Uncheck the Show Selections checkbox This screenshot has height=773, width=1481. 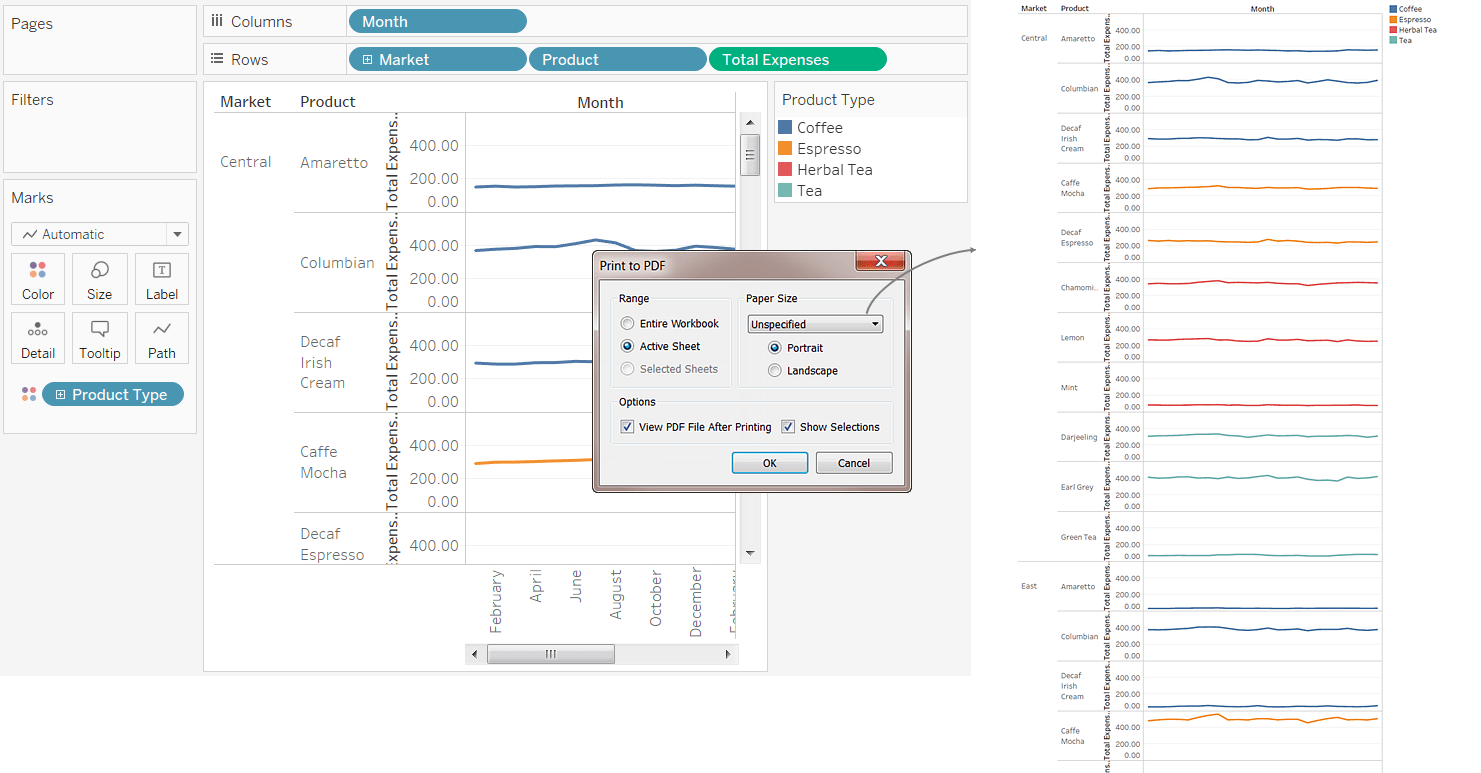pyautogui.click(x=788, y=426)
